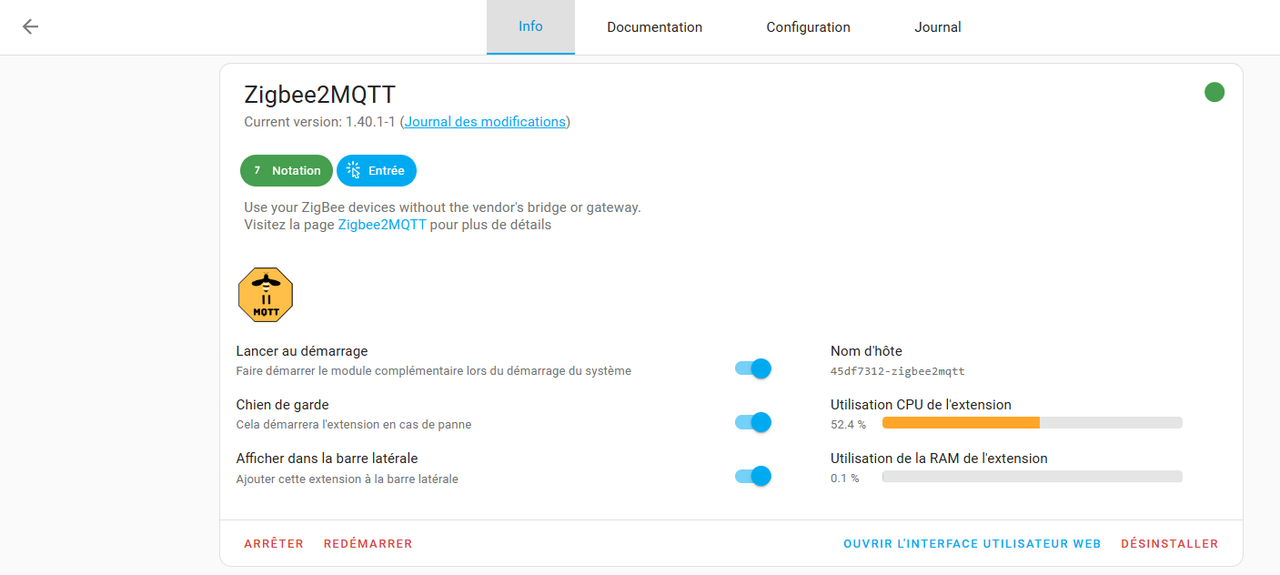This screenshot has height=575, width=1280.
Task: Click ARRÊTER to stop the add-on
Action: 274,544
